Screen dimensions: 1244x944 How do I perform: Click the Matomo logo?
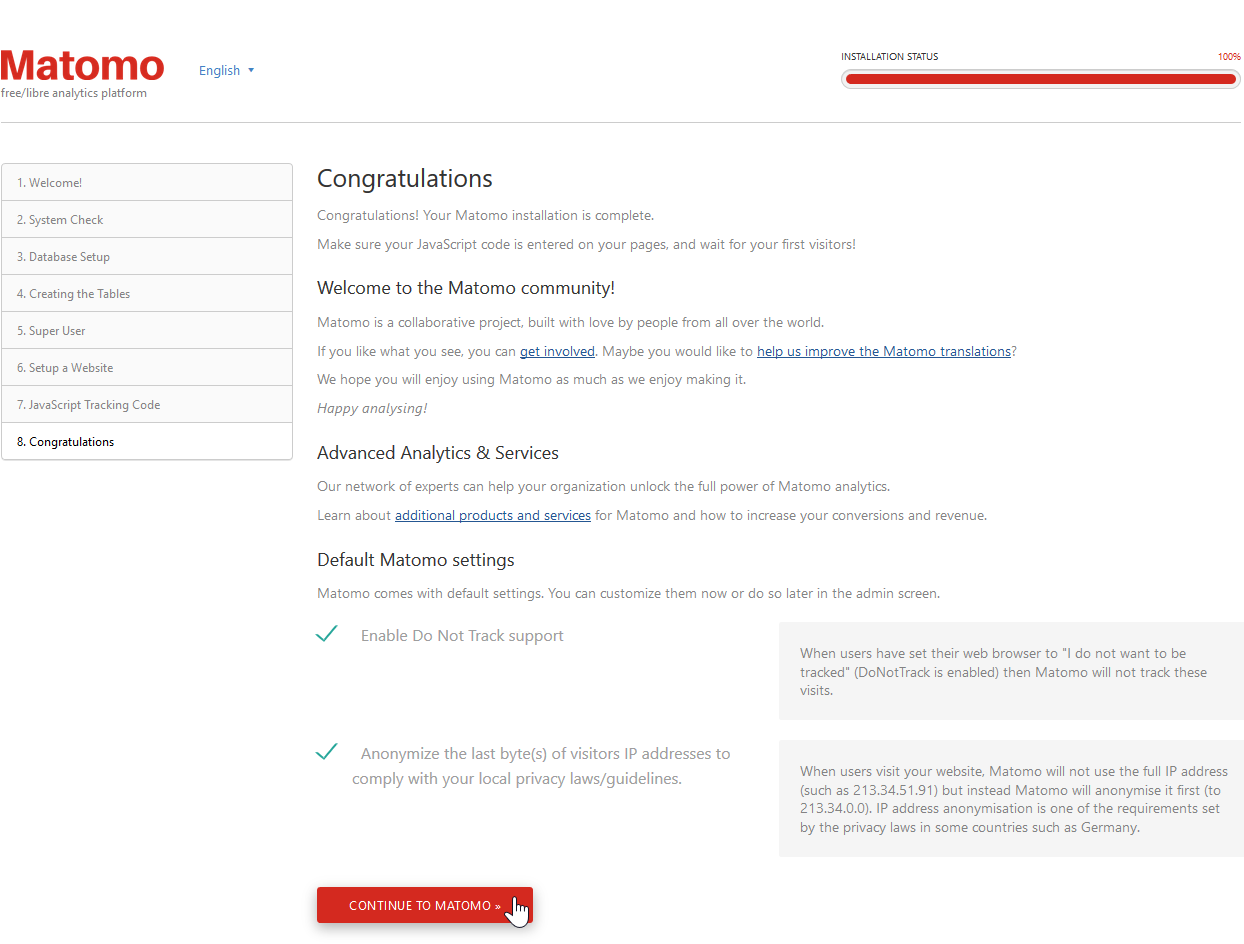pyautogui.click(x=82, y=66)
